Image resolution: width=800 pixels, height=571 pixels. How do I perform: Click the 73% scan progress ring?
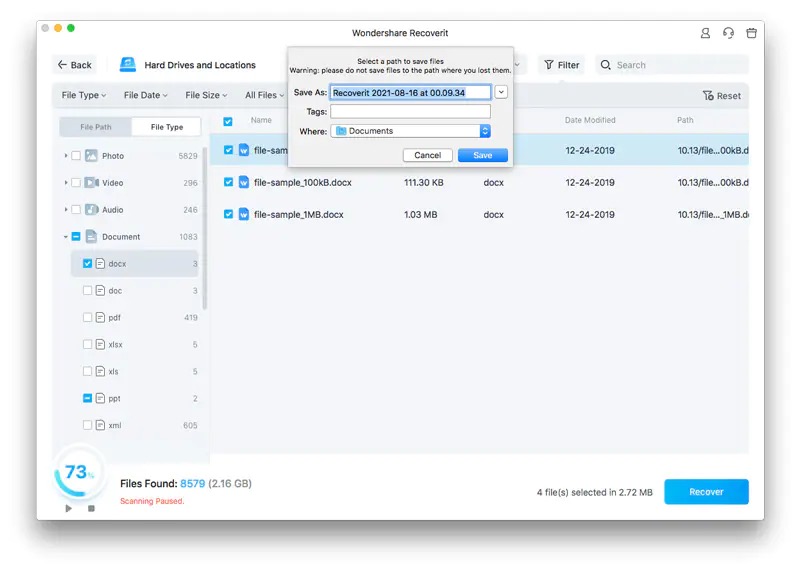click(x=79, y=472)
